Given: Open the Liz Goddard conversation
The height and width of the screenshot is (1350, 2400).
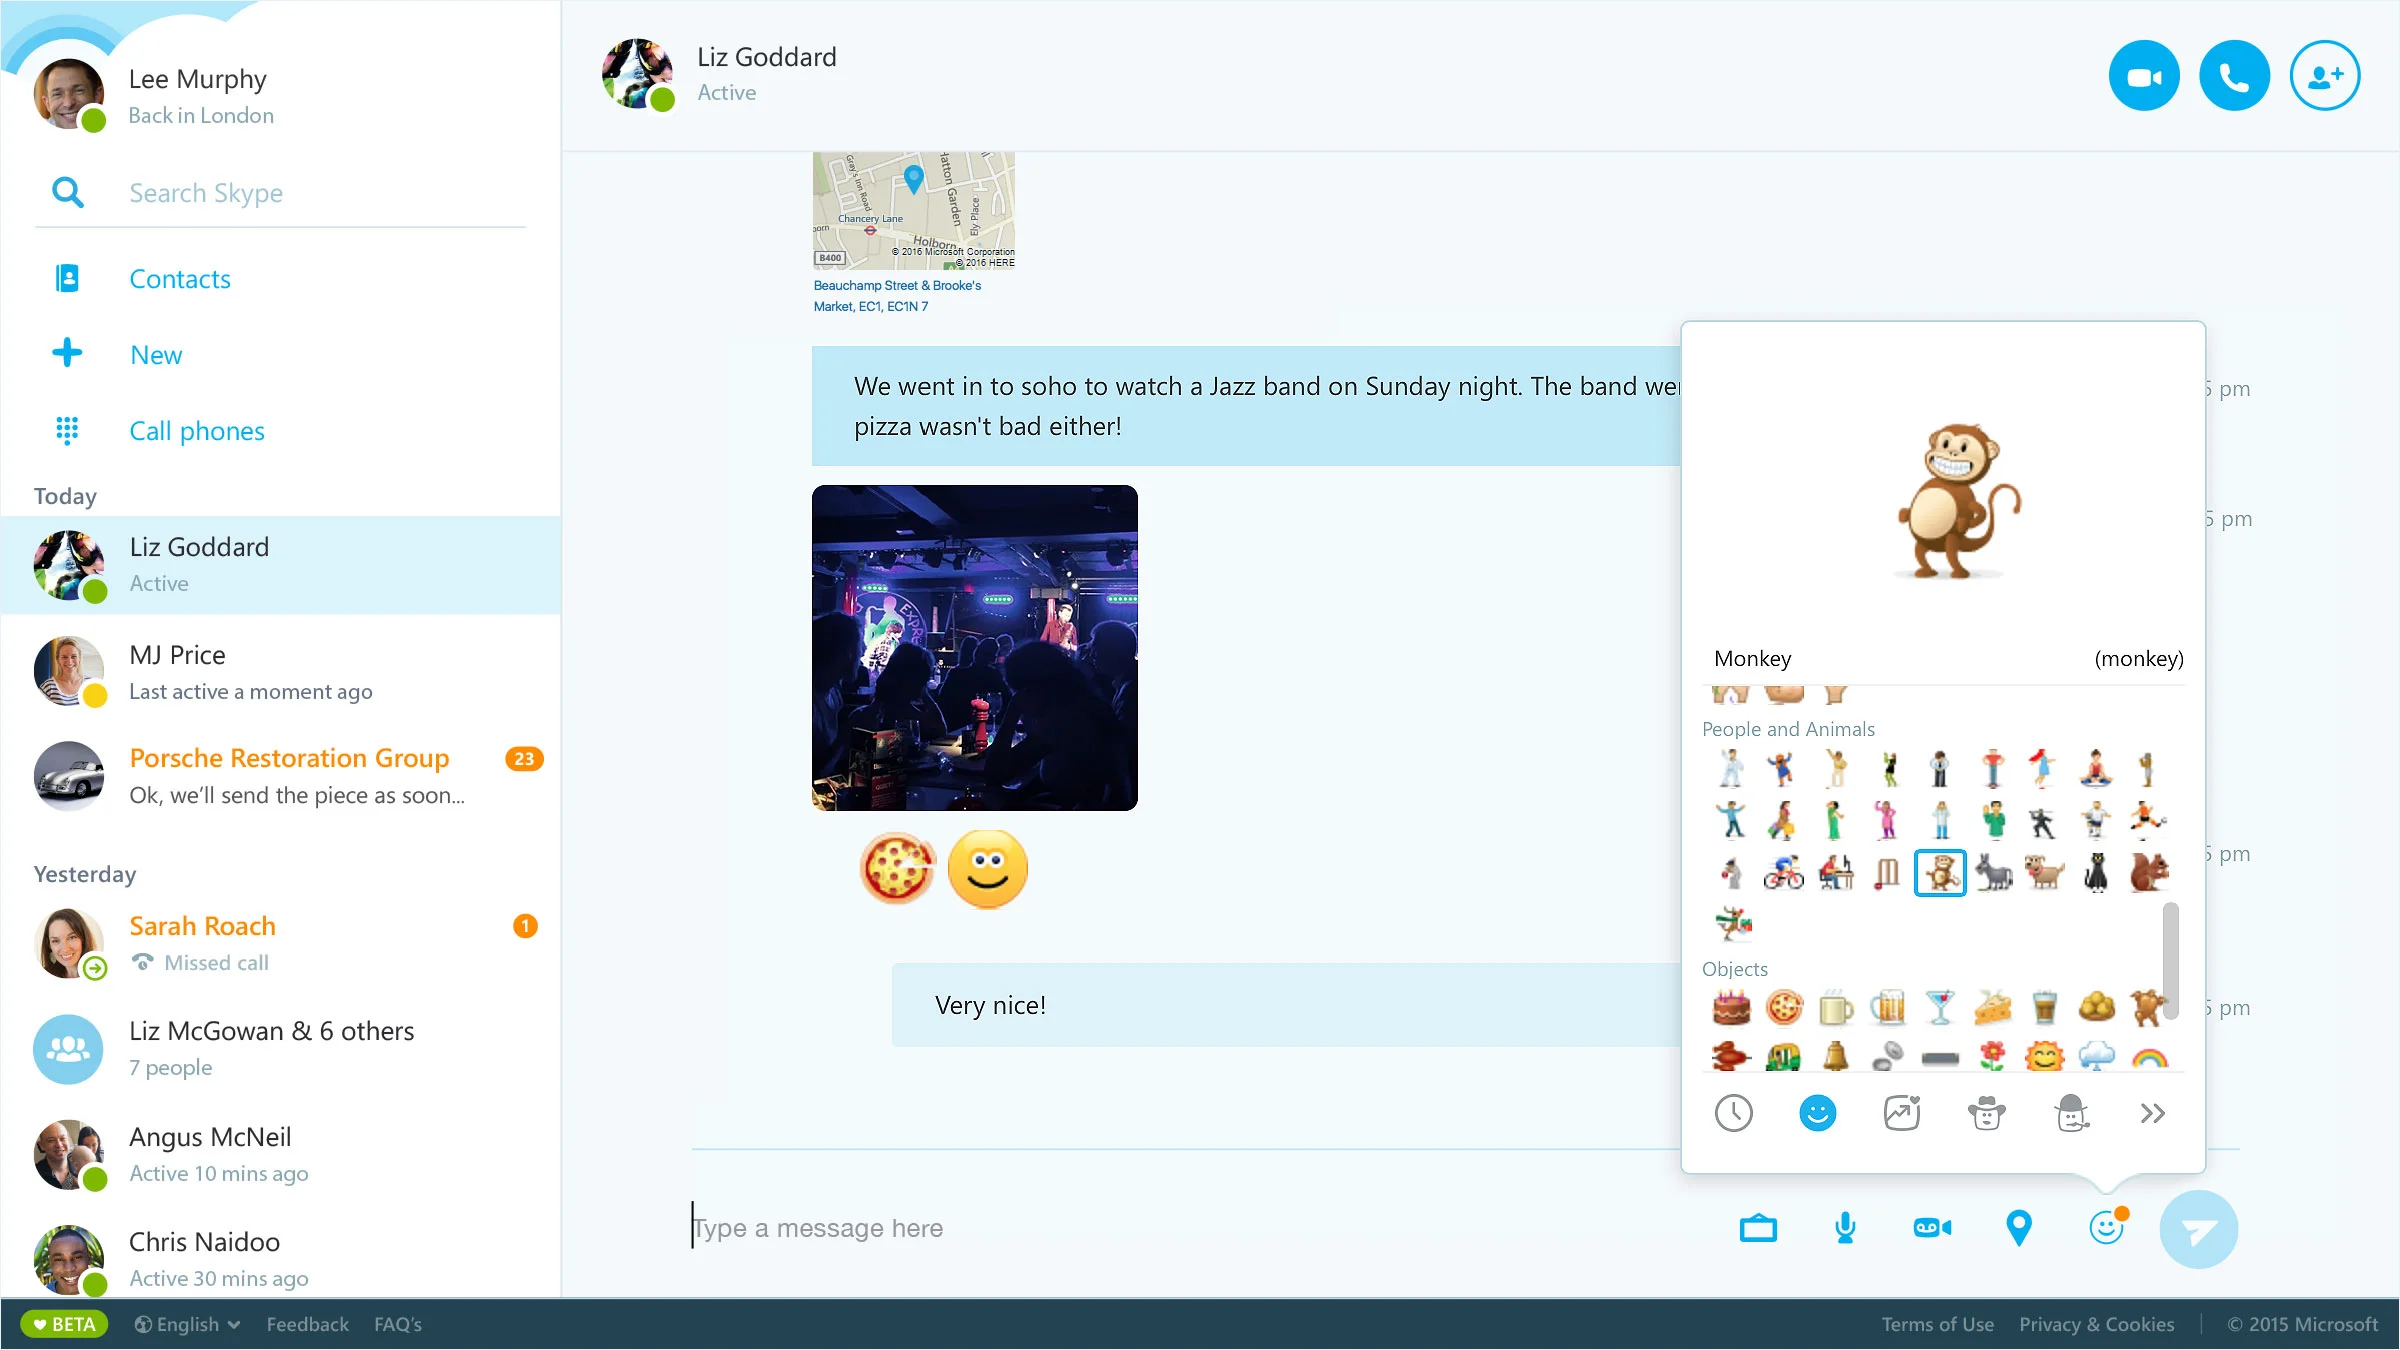Looking at the screenshot, I should point(281,565).
